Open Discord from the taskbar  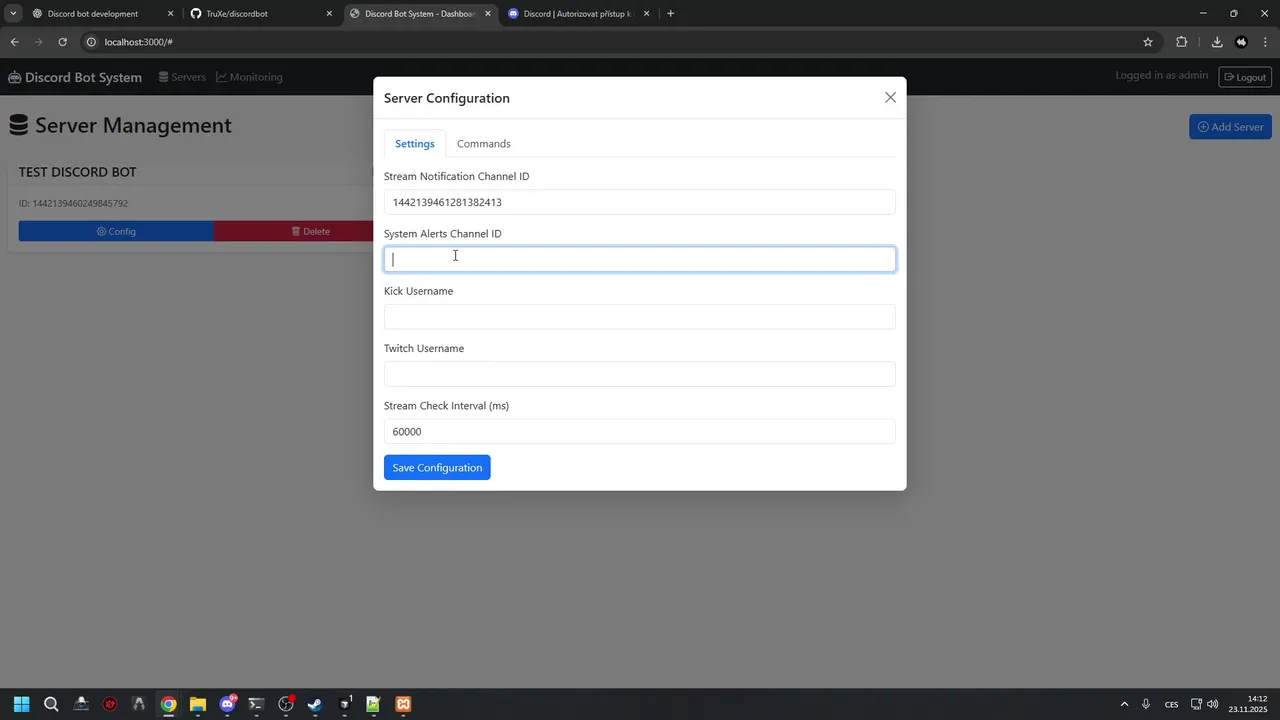(227, 704)
